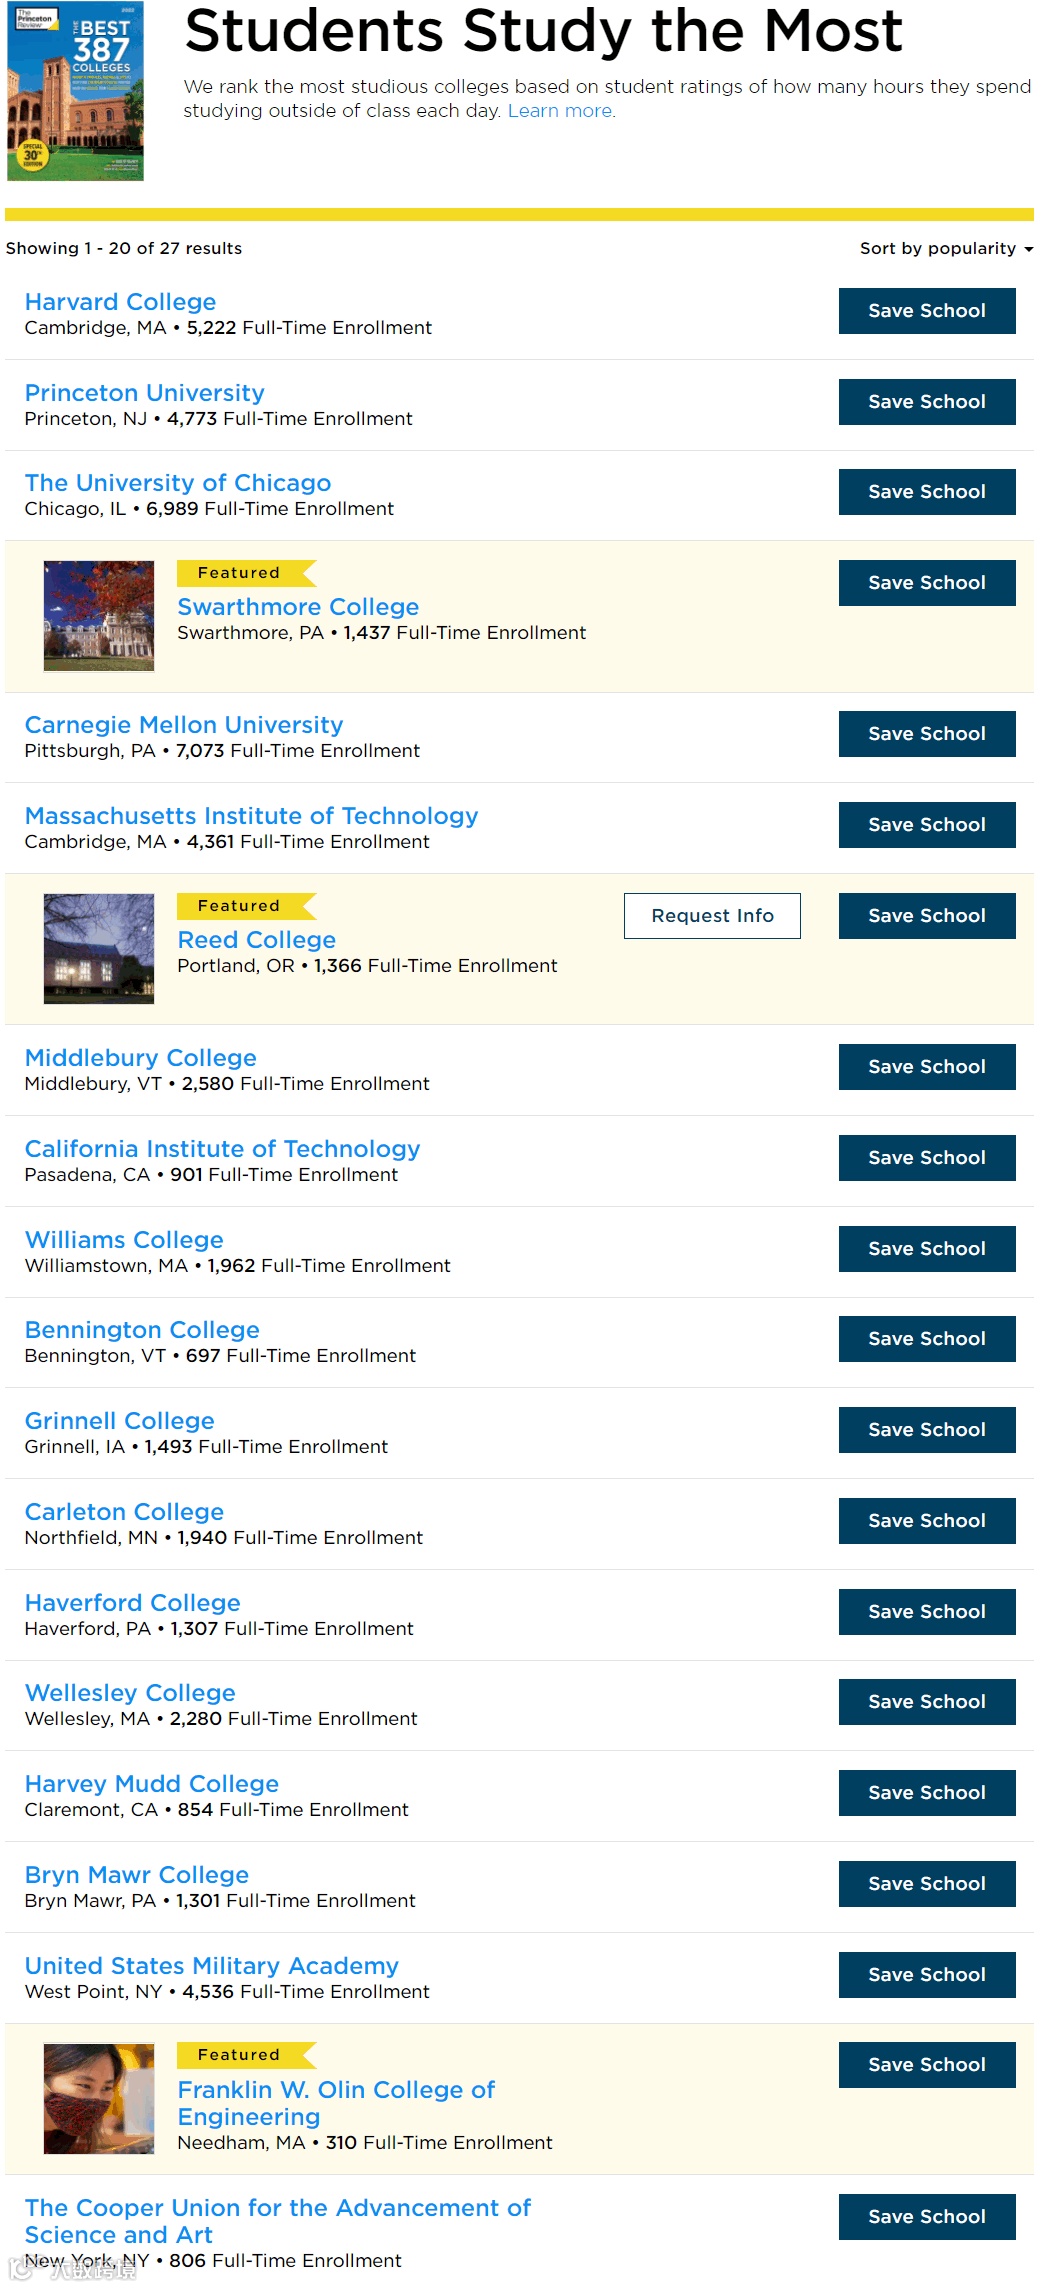Select the Pasadena, CA 901 enrollment text
The height and width of the screenshot is (2288, 1045).
pyautogui.click(x=211, y=1175)
